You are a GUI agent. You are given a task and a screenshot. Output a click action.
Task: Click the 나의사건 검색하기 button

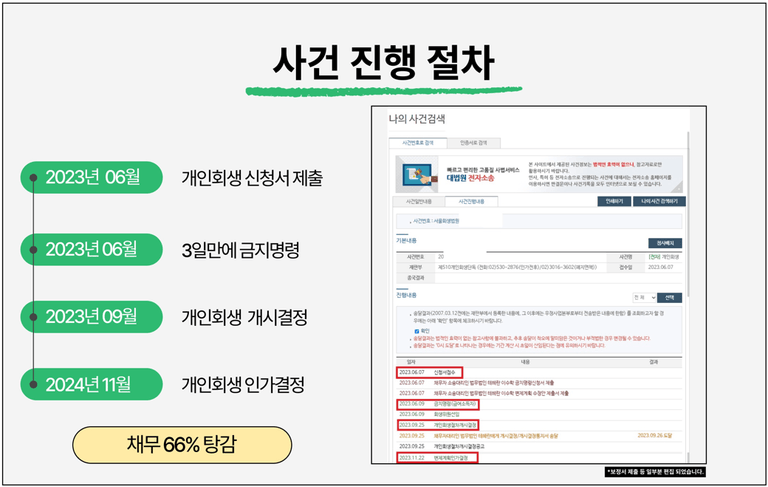pyautogui.click(x=659, y=201)
